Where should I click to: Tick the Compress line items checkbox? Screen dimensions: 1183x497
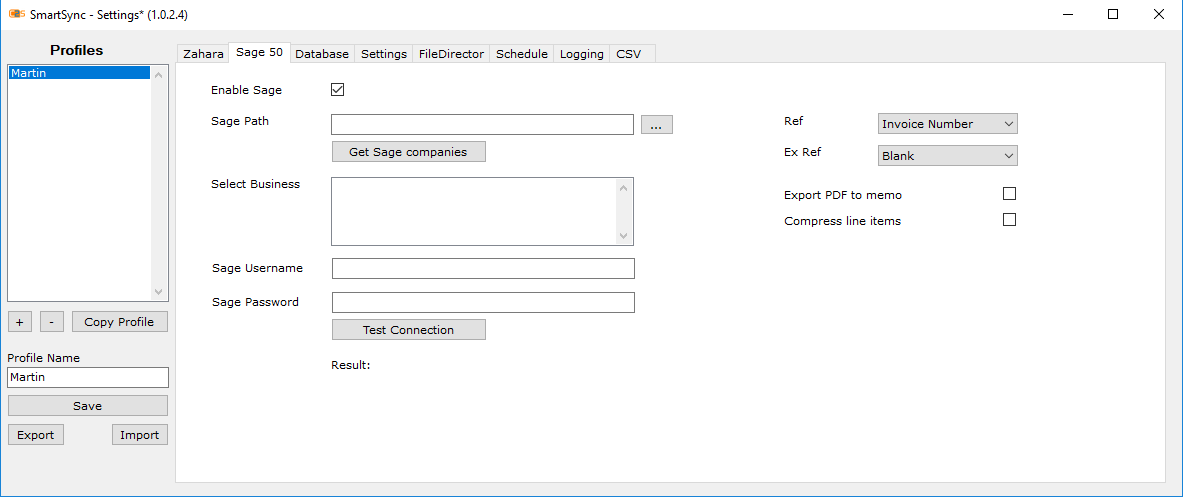1009,220
